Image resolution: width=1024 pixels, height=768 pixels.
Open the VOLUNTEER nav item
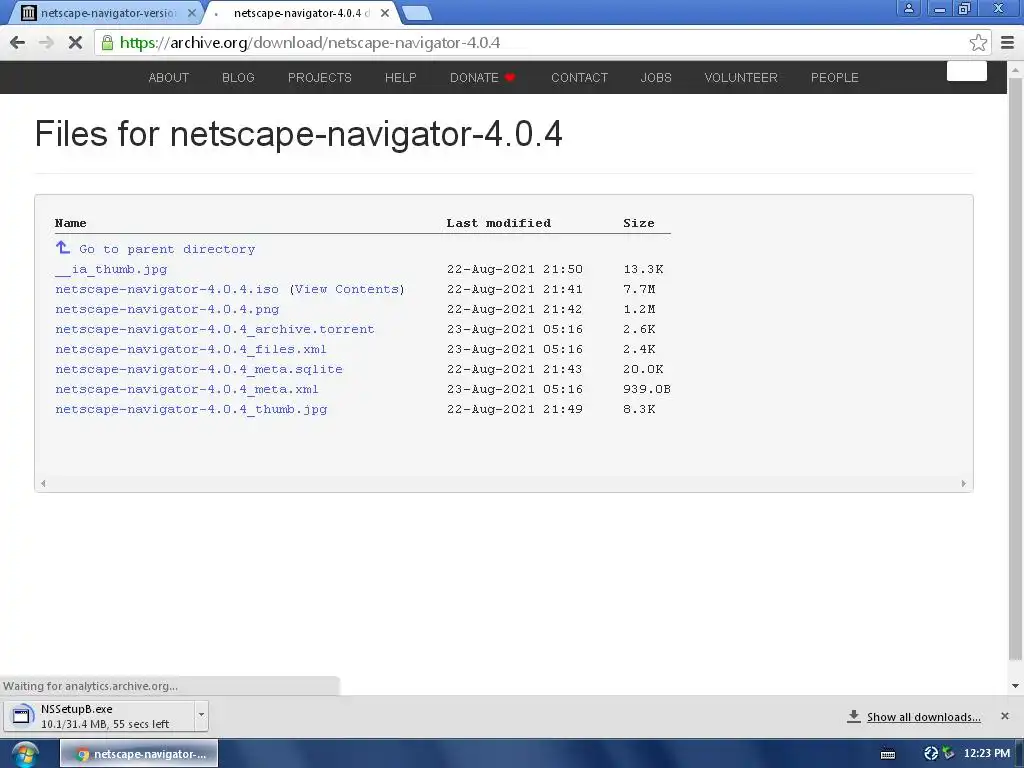[741, 78]
